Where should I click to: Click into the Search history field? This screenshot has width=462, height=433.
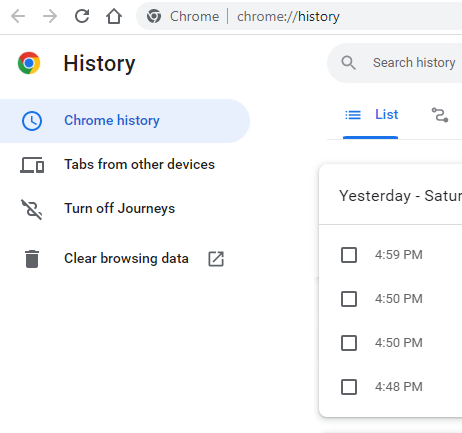(413, 63)
